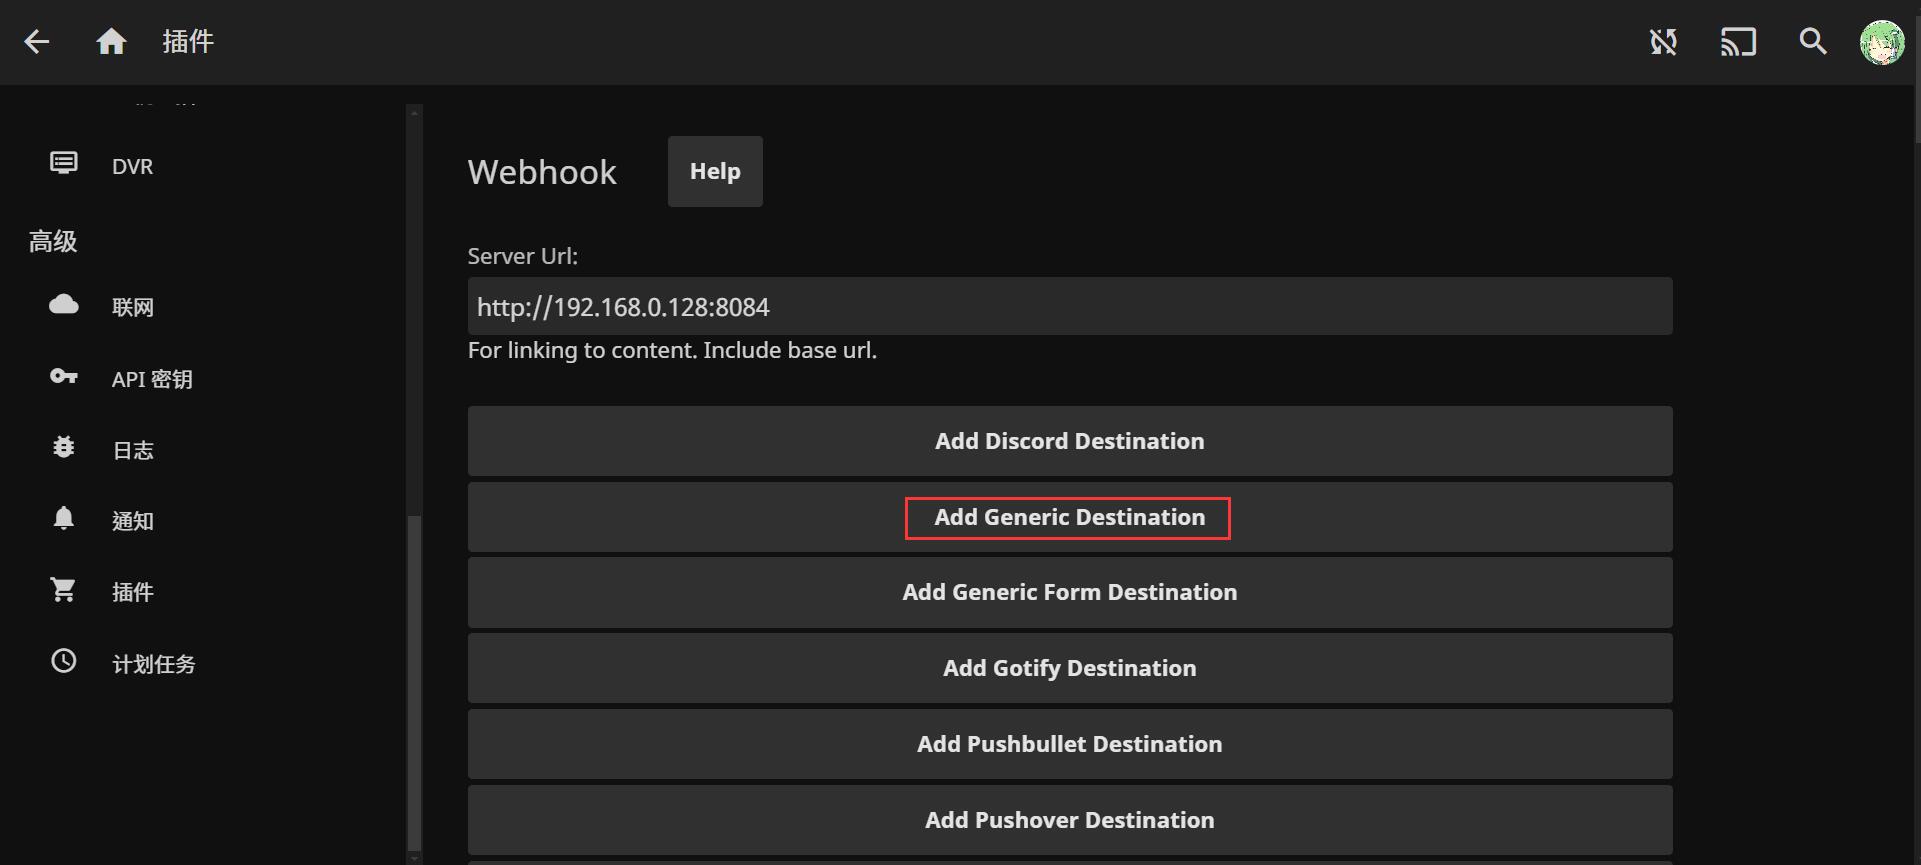This screenshot has height=865, width=1921.
Task: Select 插件 in the sidebar
Action: [x=132, y=592]
